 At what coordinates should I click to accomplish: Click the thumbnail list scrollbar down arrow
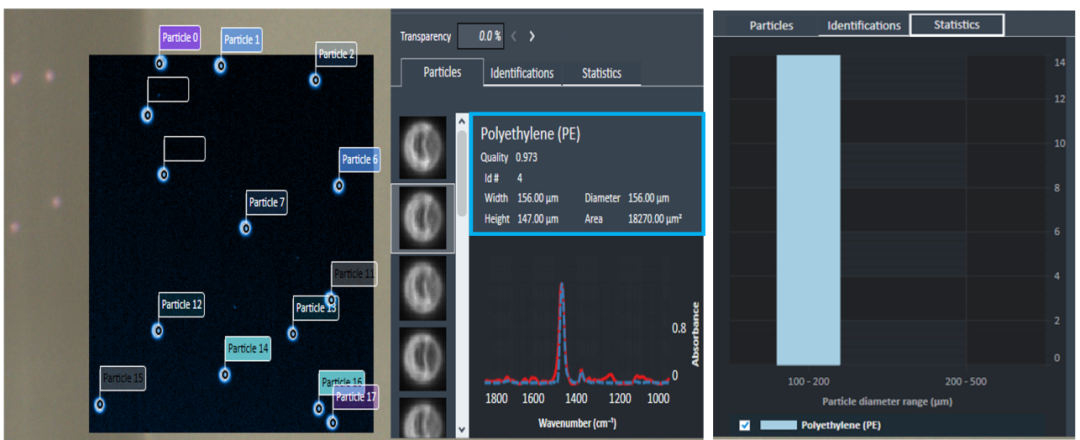[461, 430]
